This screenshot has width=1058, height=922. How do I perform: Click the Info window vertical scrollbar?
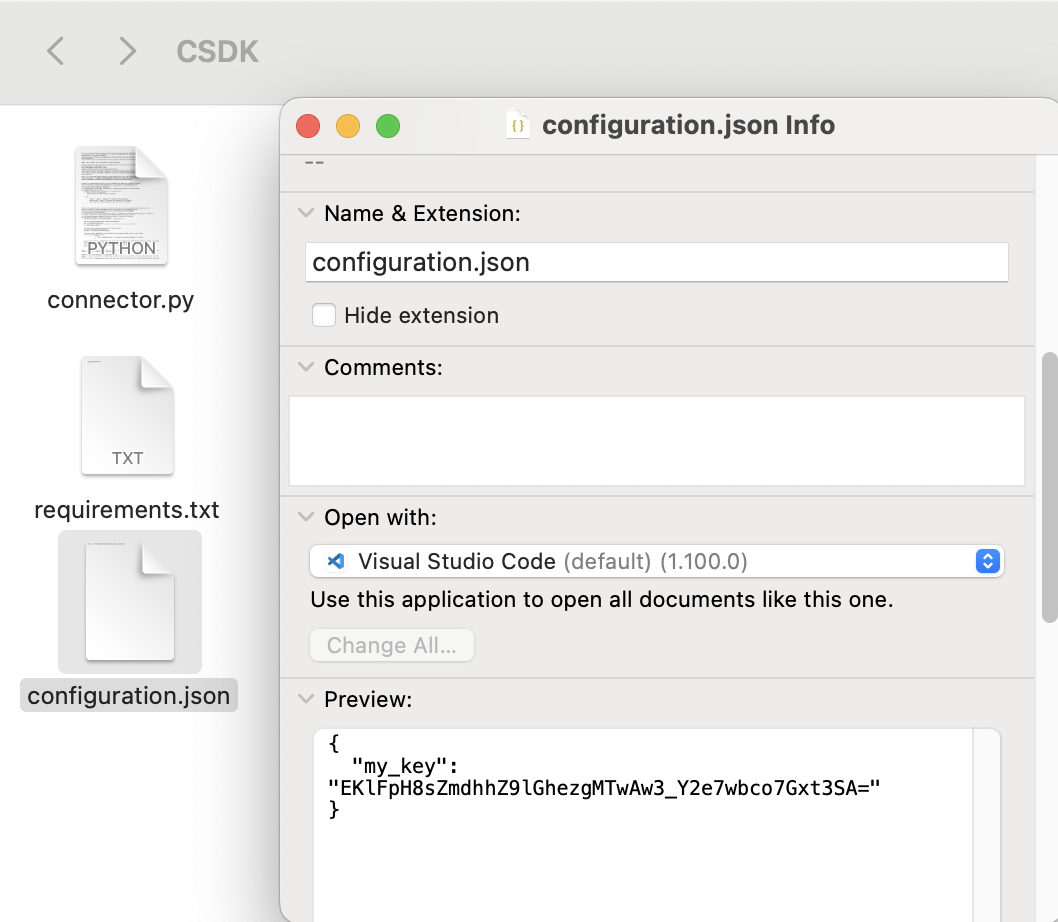pos(1050,487)
